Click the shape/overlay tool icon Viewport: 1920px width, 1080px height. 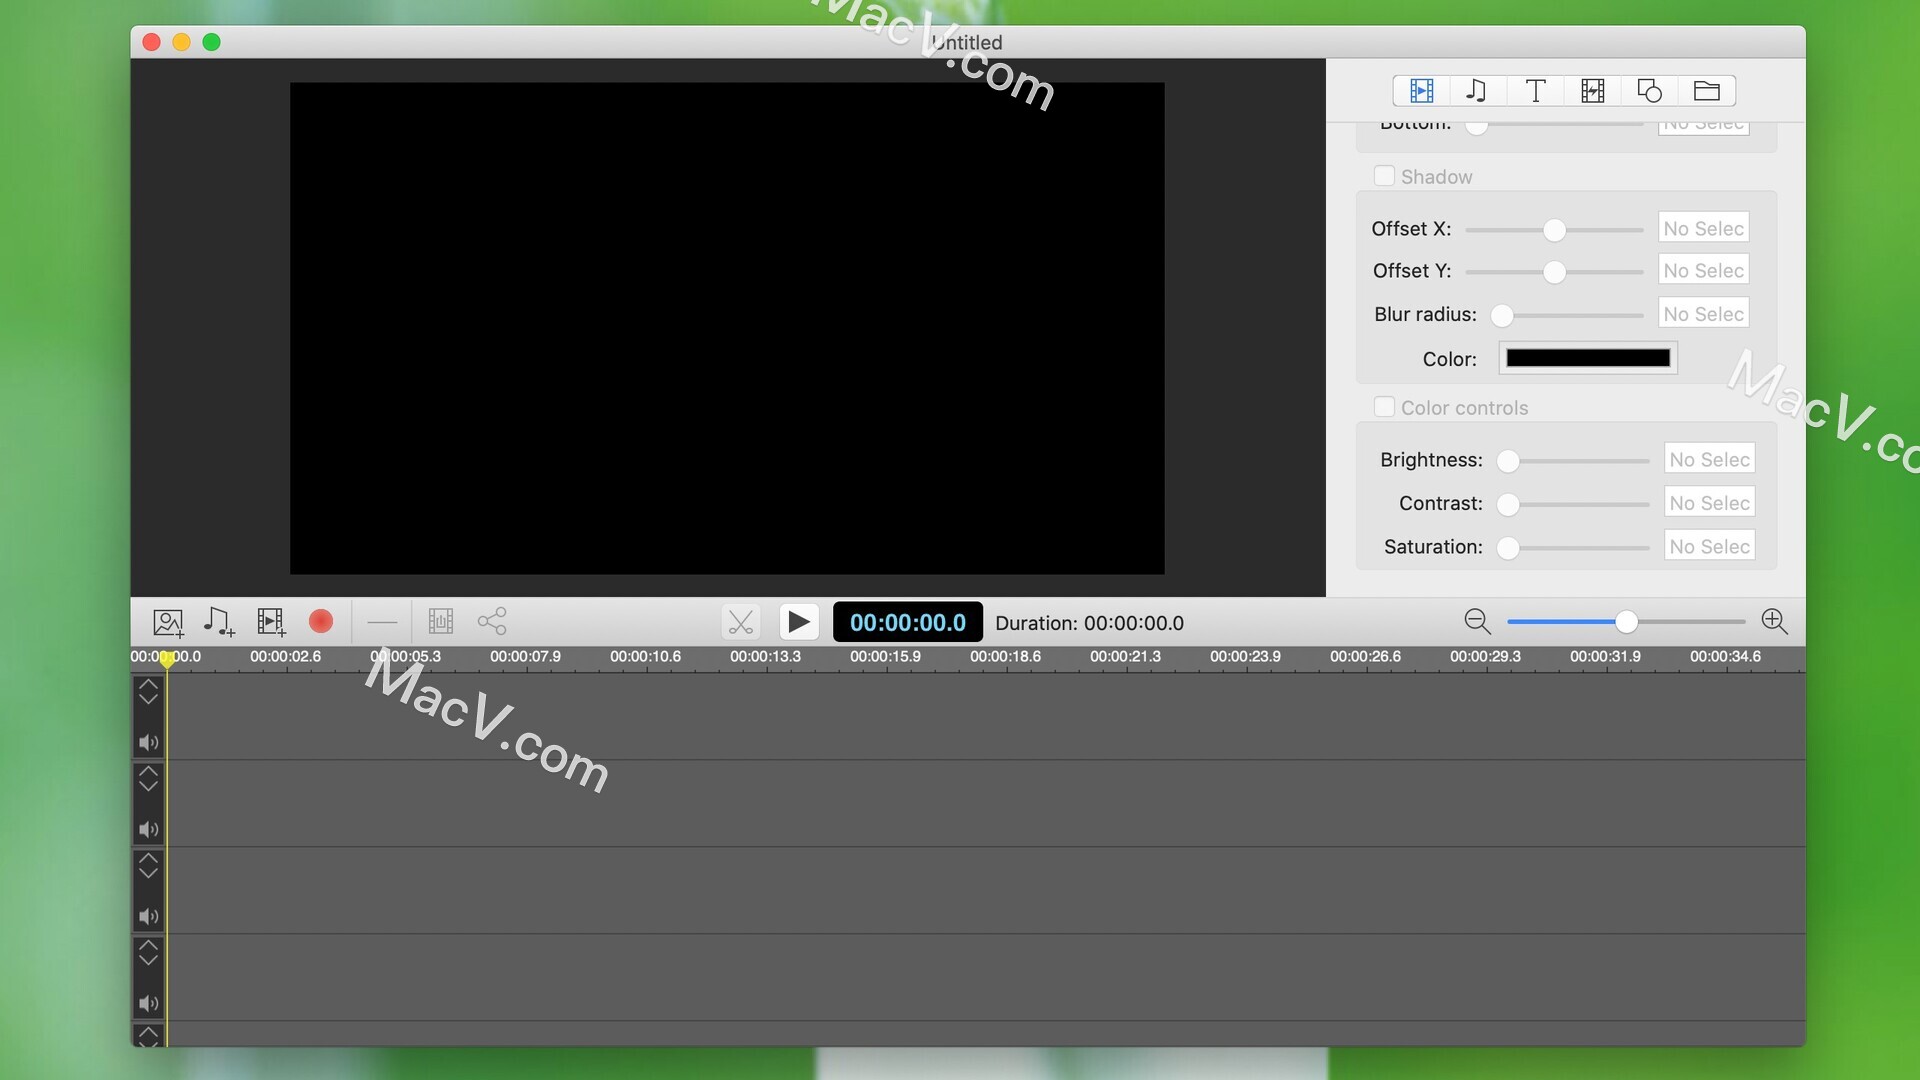[x=1650, y=90]
